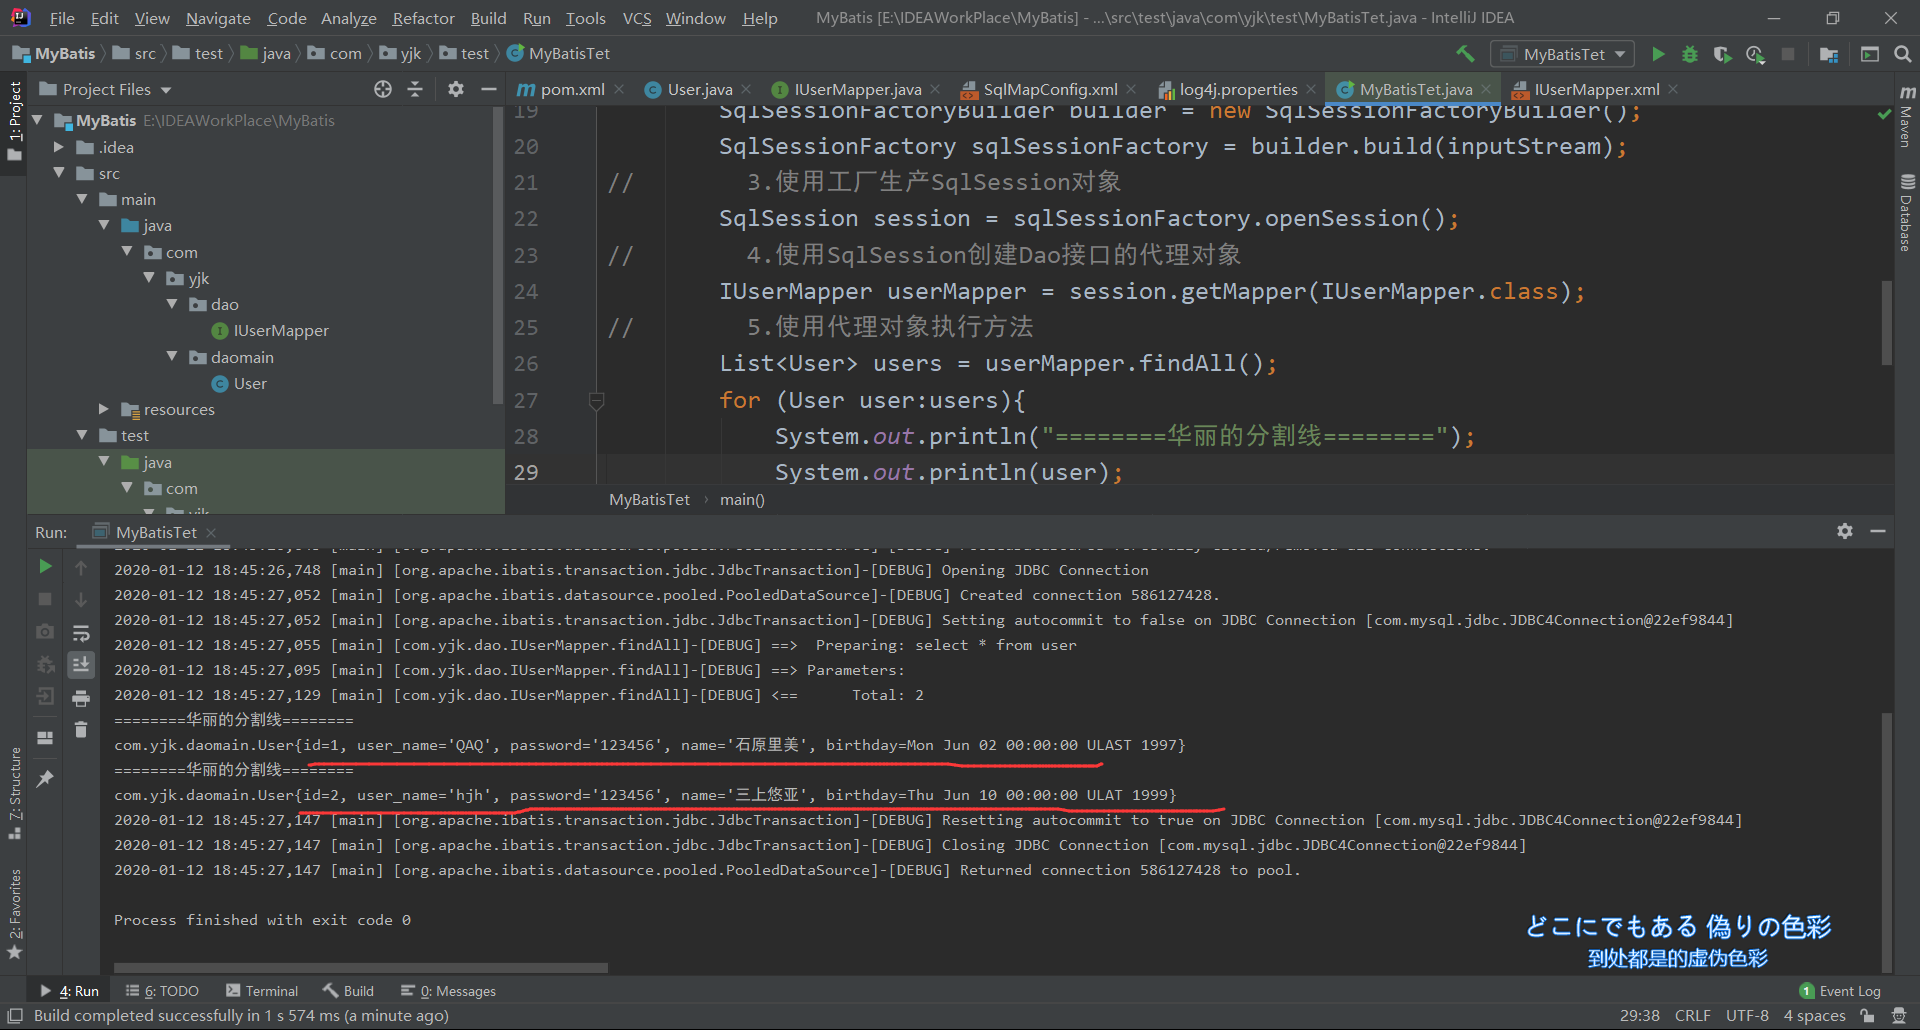
Task: Click the Build Project hammer icon
Action: pos(1465,54)
